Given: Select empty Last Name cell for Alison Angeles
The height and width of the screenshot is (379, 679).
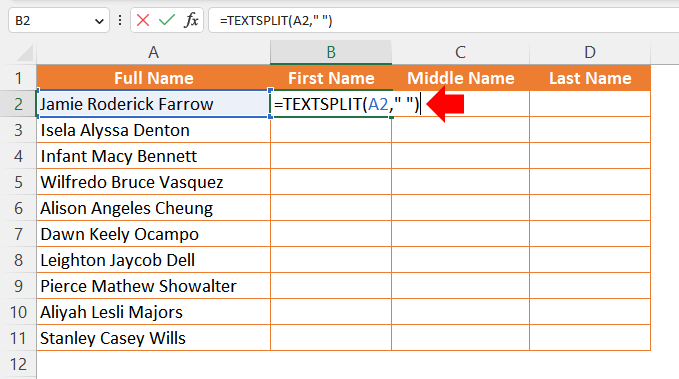Looking at the screenshot, I should point(590,208).
